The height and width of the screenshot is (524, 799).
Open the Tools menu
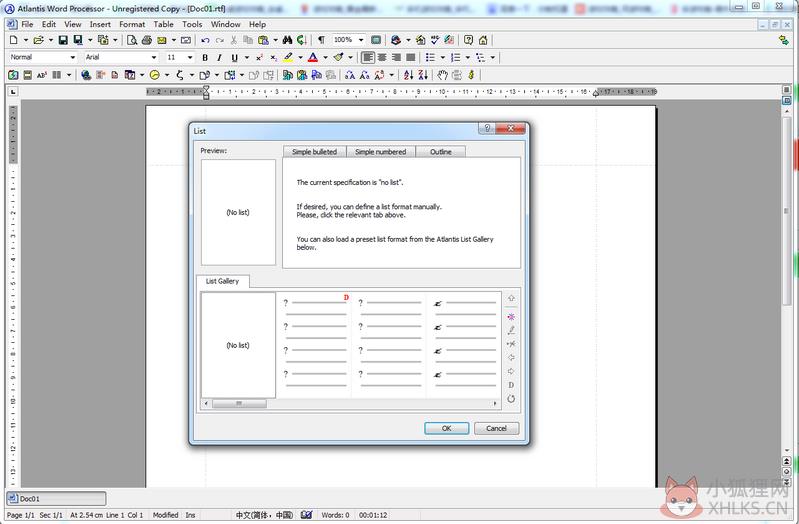click(192, 24)
